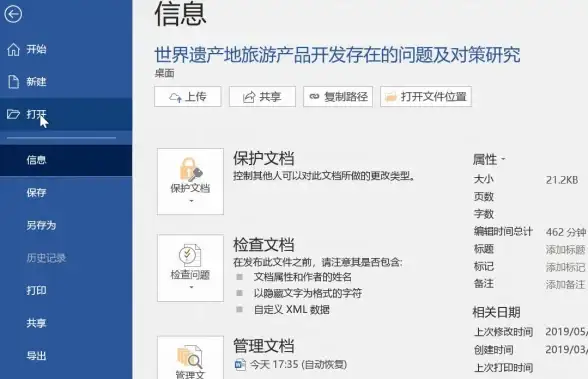
Task: Click the 上次修改时间 label
Action: [x=503, y=332]
